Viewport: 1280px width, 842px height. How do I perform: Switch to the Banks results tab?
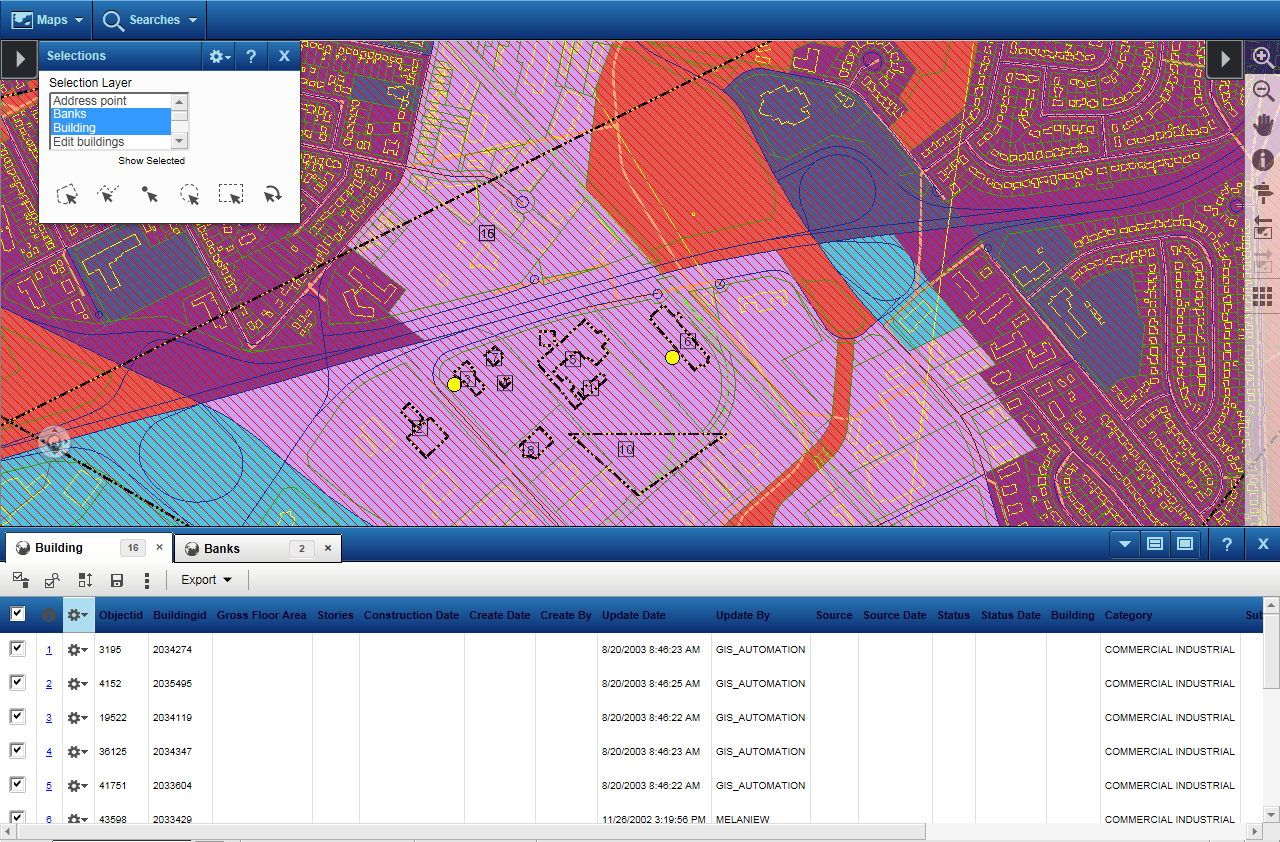tap(223, 548)
